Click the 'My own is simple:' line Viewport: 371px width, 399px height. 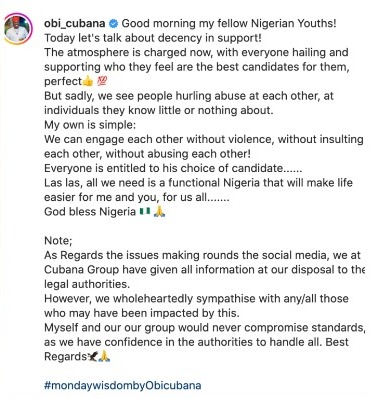90,125
